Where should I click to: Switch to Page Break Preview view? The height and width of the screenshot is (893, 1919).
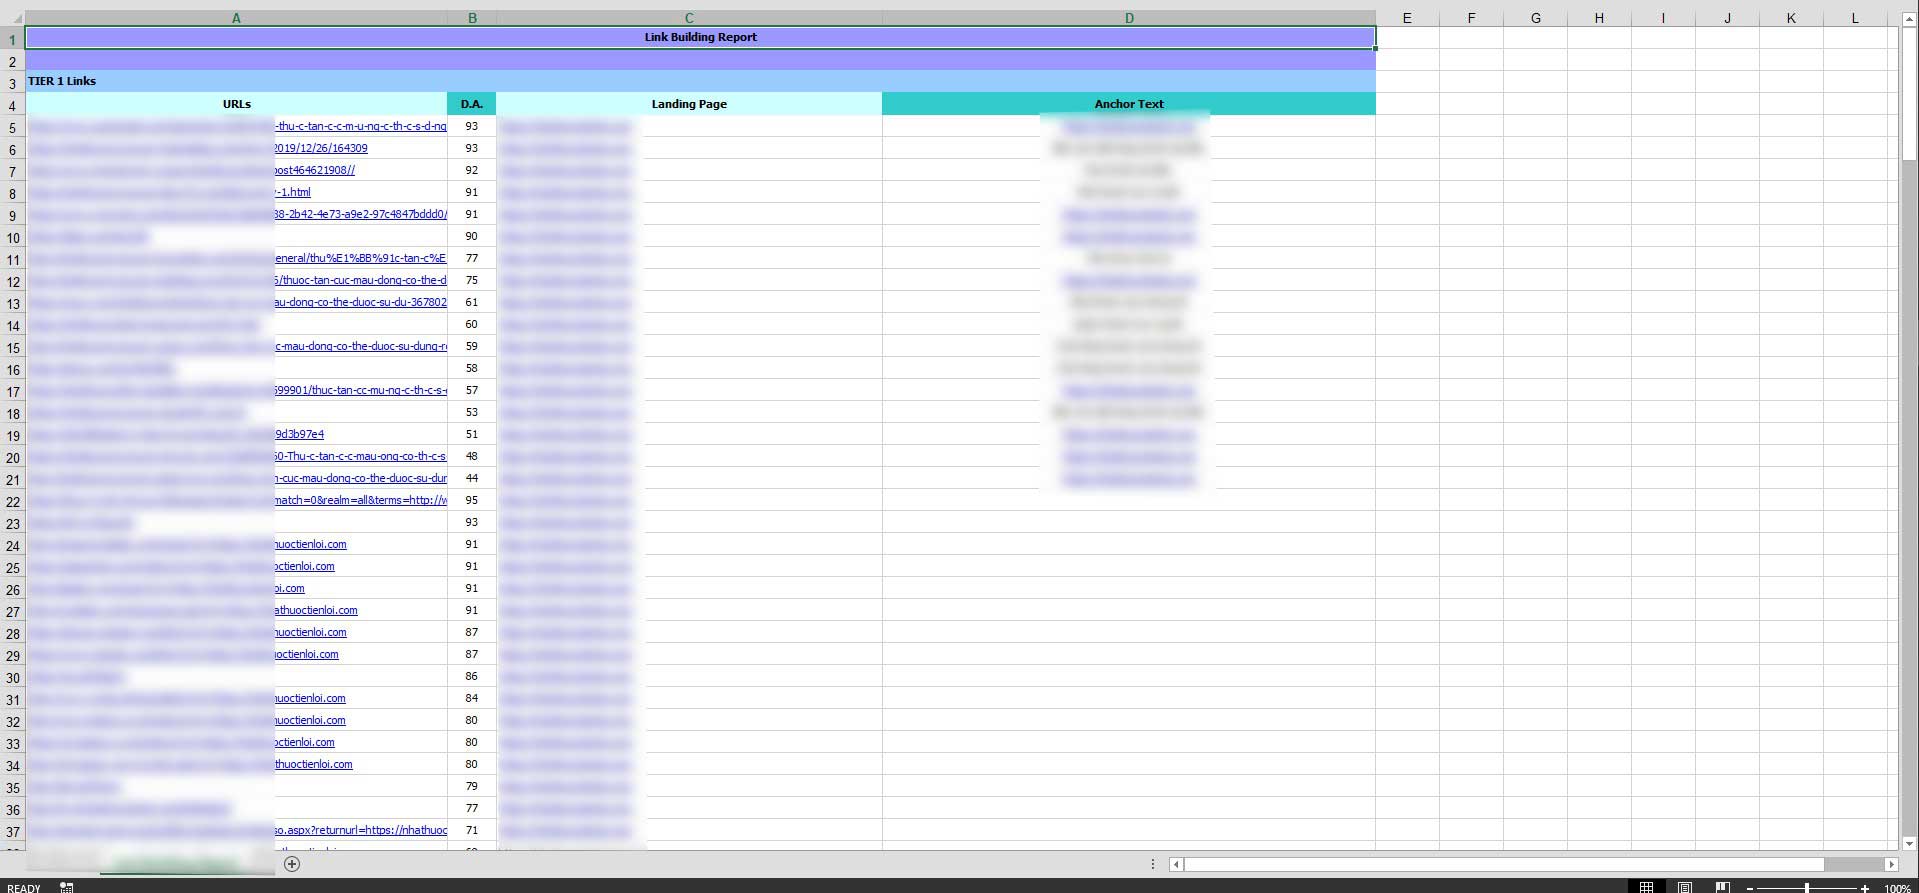click(x=1723, y=887)
